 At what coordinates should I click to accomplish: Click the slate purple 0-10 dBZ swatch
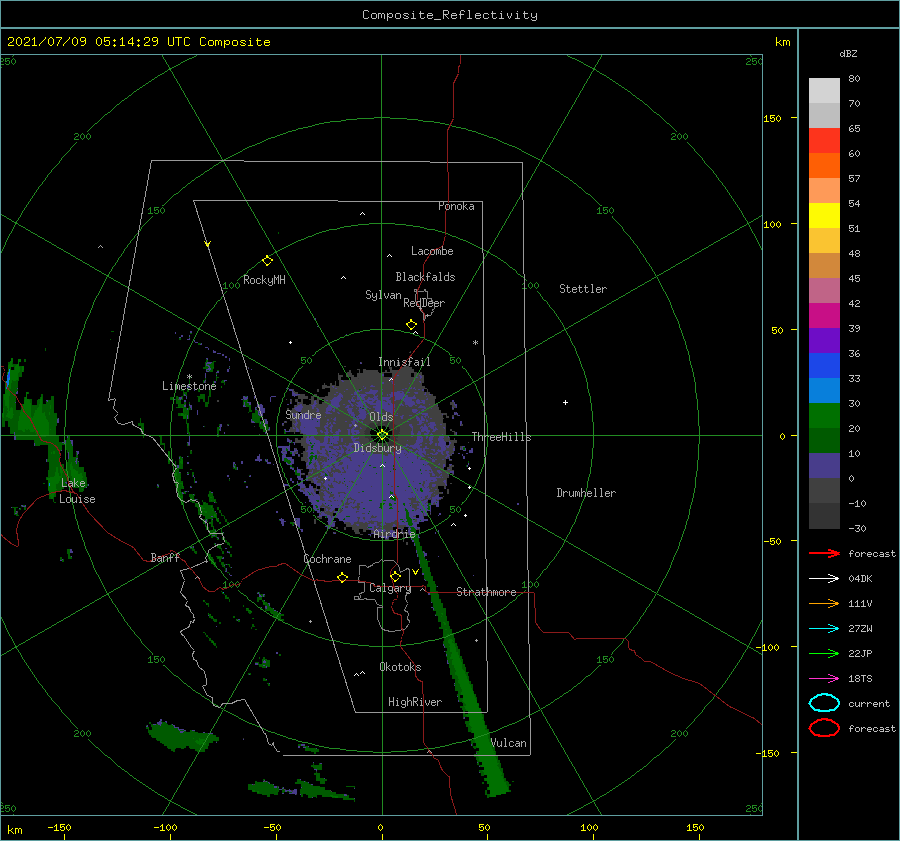(x=824, y=466)
